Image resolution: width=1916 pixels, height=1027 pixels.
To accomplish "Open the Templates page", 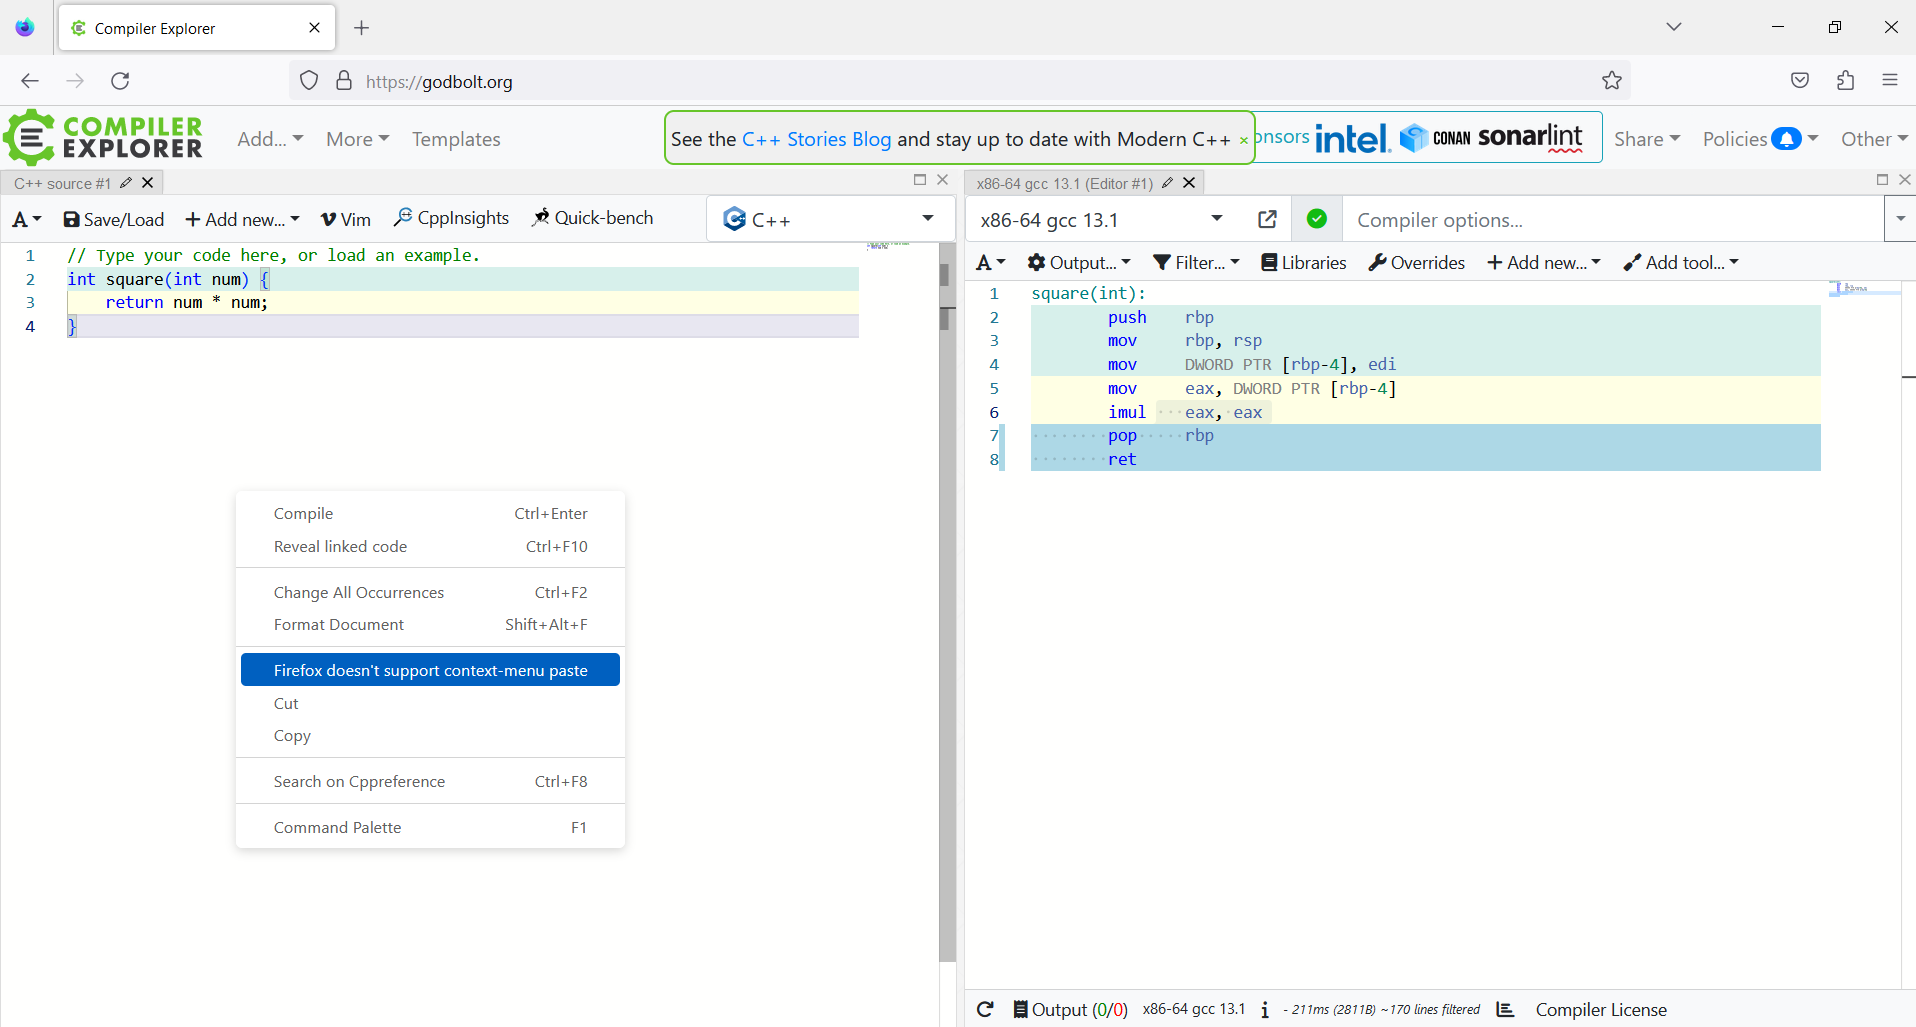I will click(x=456, y=139).
